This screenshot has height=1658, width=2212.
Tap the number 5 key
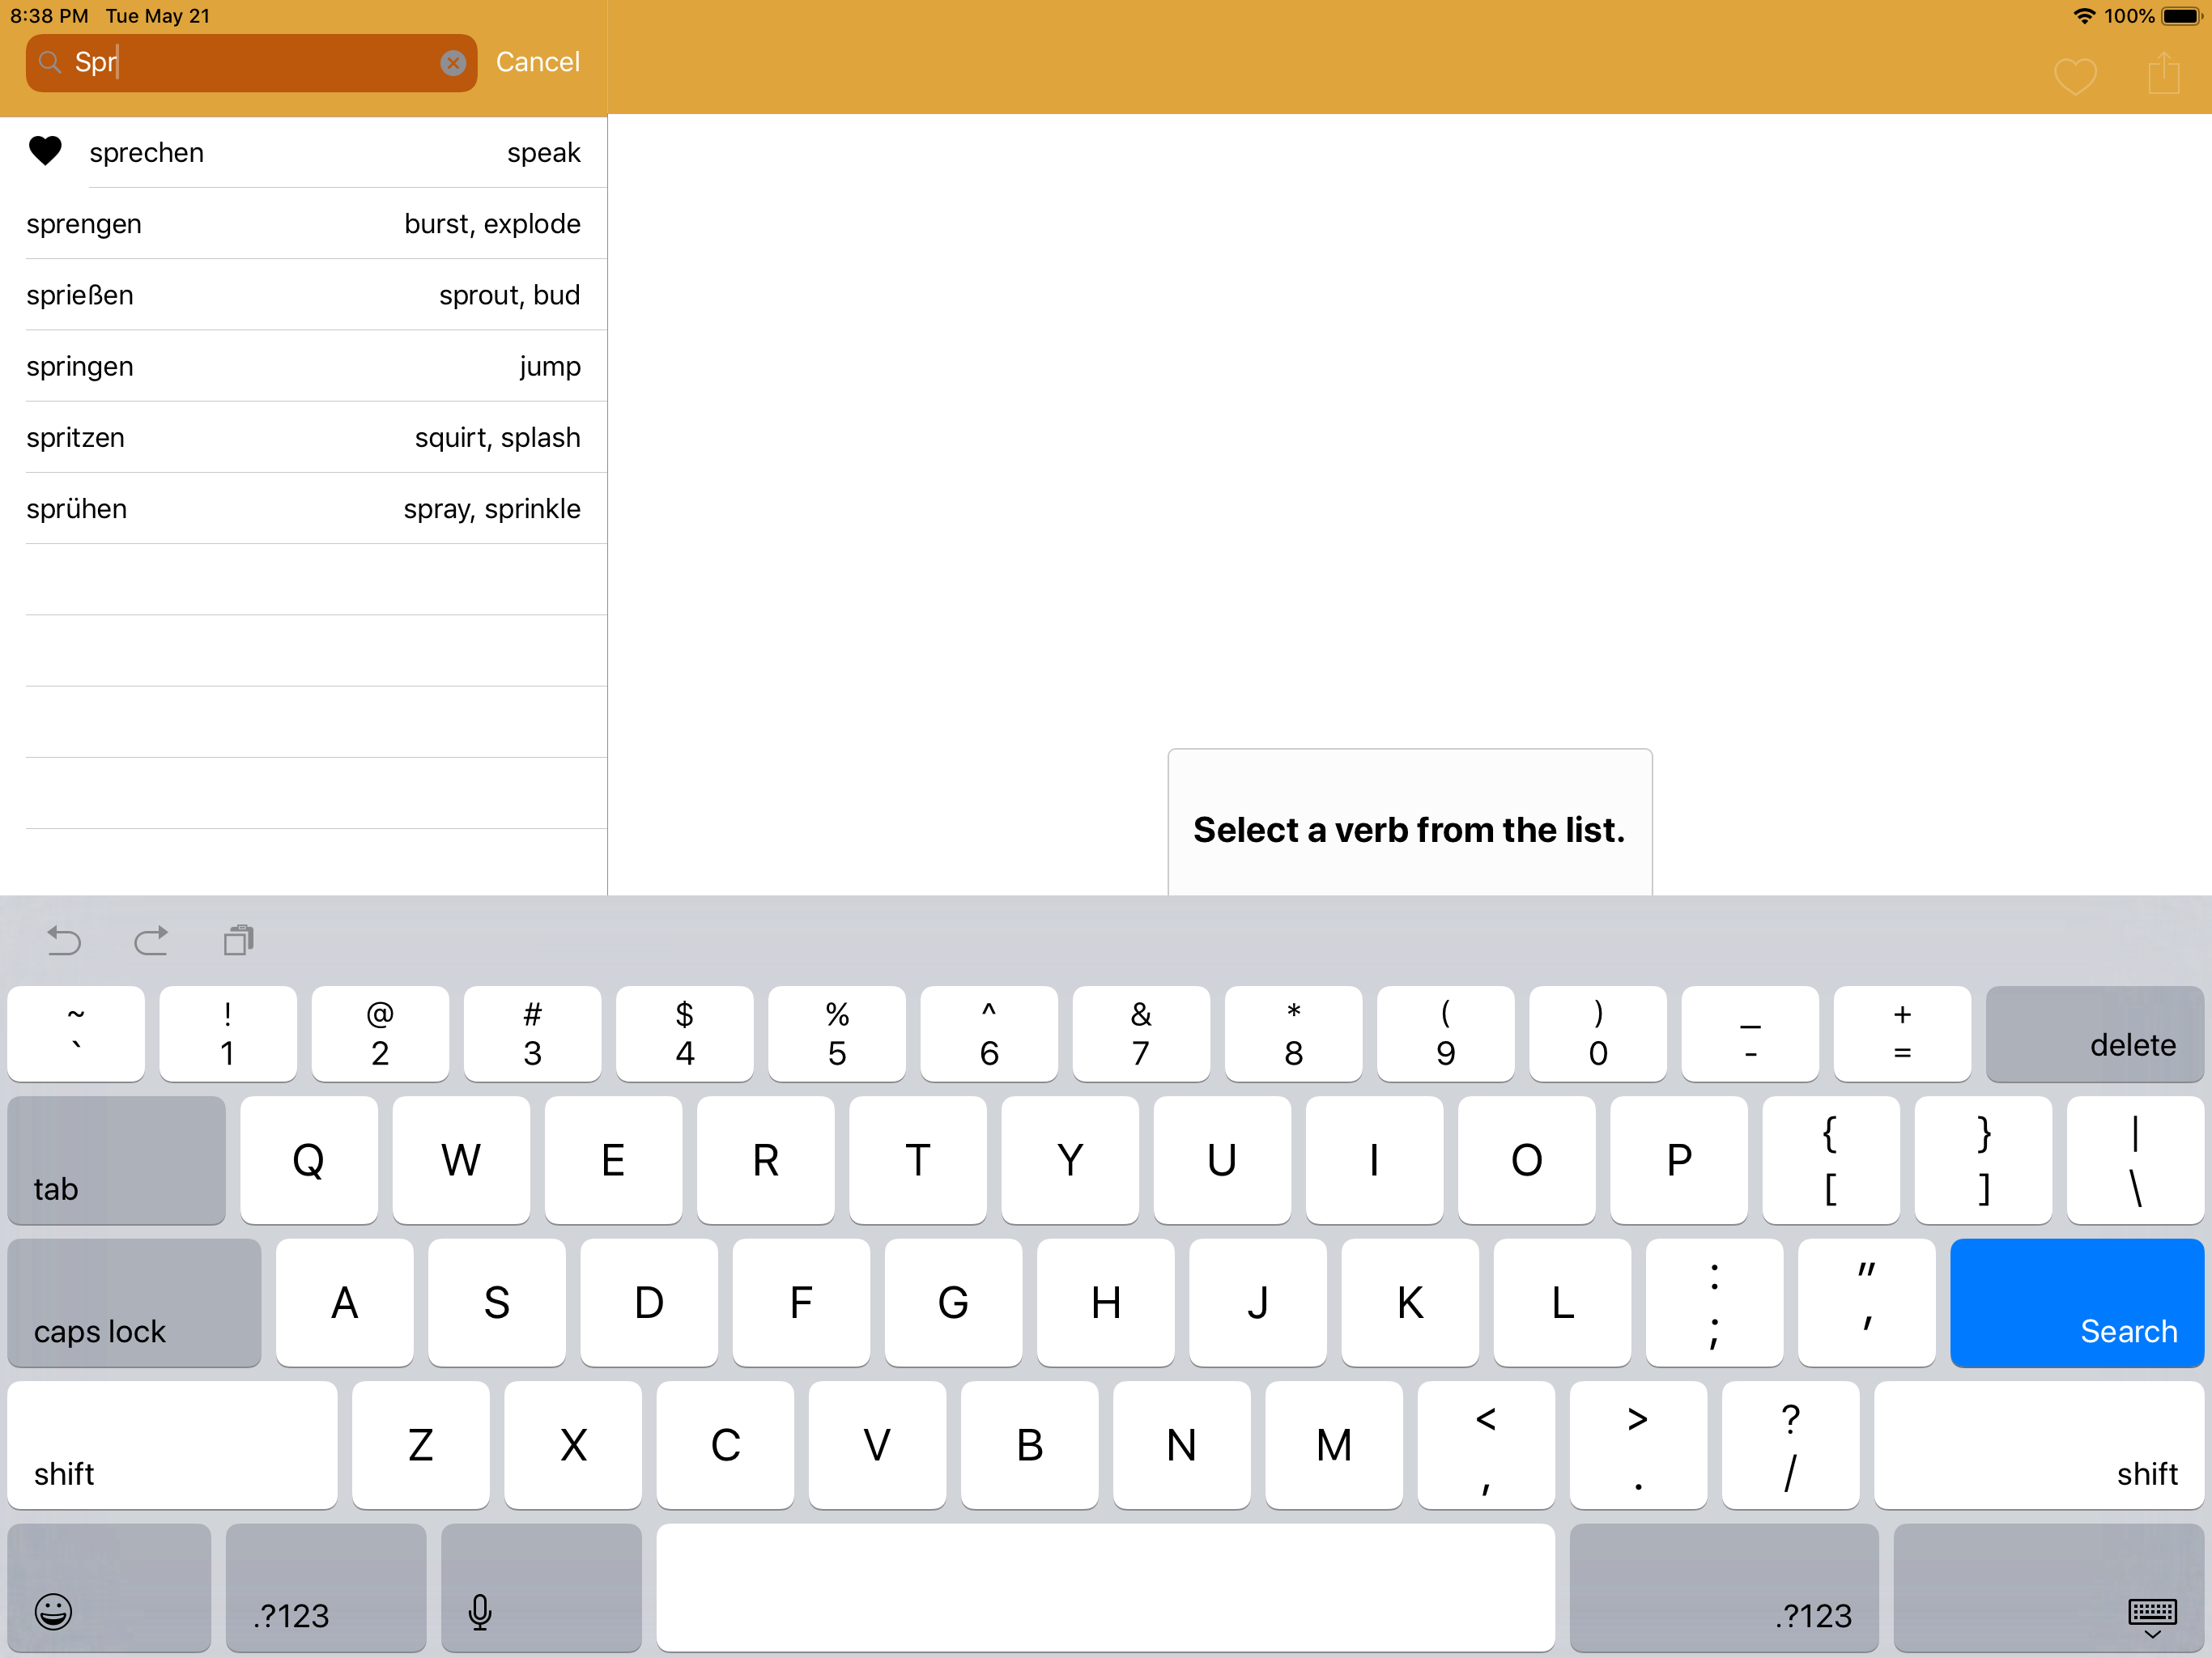click(837, 1034)
